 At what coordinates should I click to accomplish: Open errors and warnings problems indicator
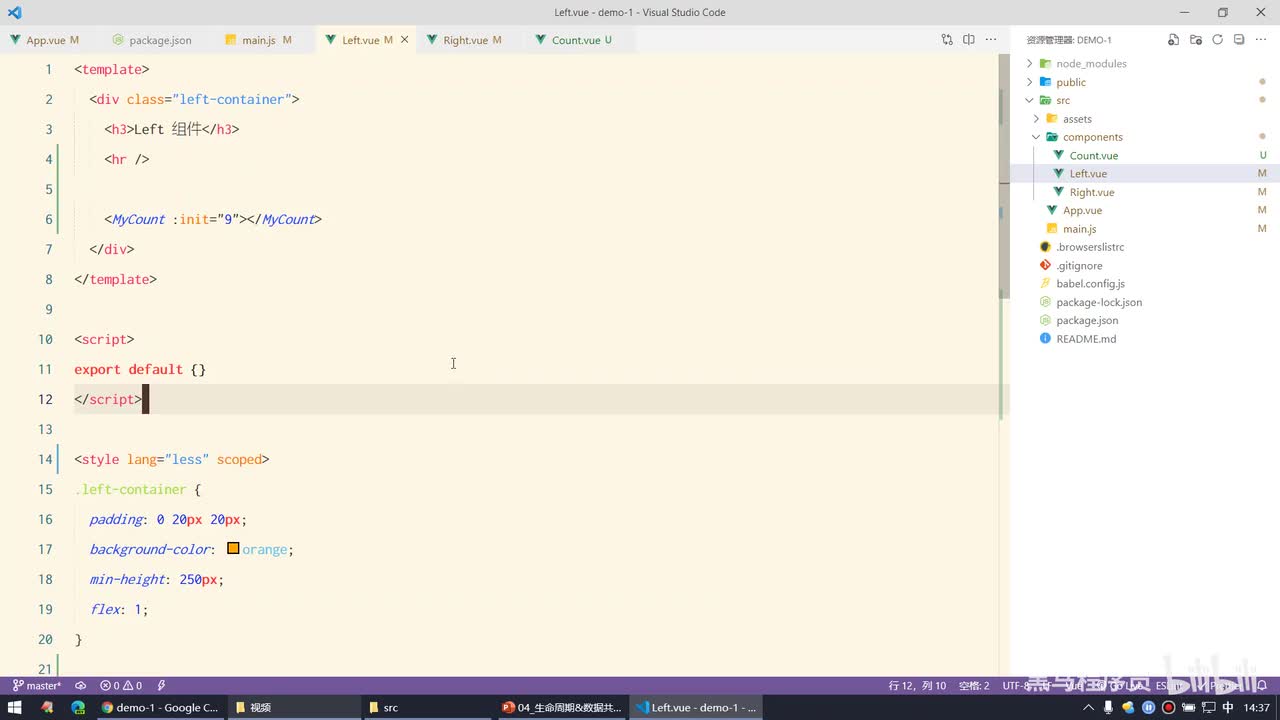click(x=121, y=686)
